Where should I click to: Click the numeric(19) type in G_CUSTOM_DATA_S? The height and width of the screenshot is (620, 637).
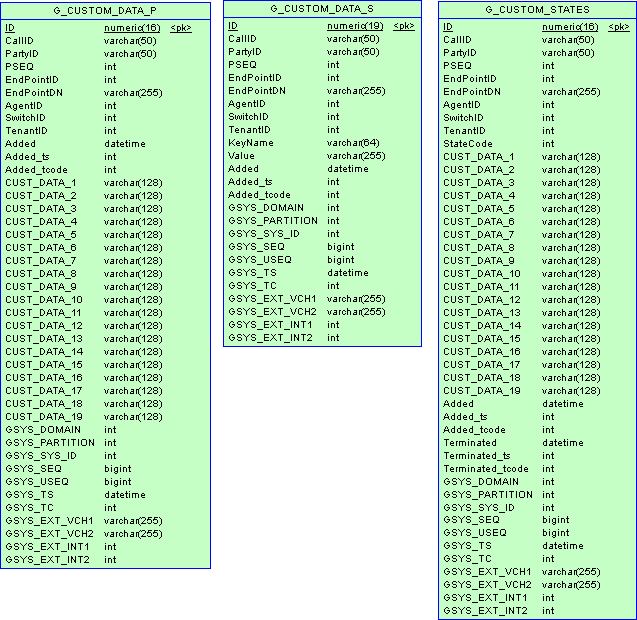(x=355, y=26)
